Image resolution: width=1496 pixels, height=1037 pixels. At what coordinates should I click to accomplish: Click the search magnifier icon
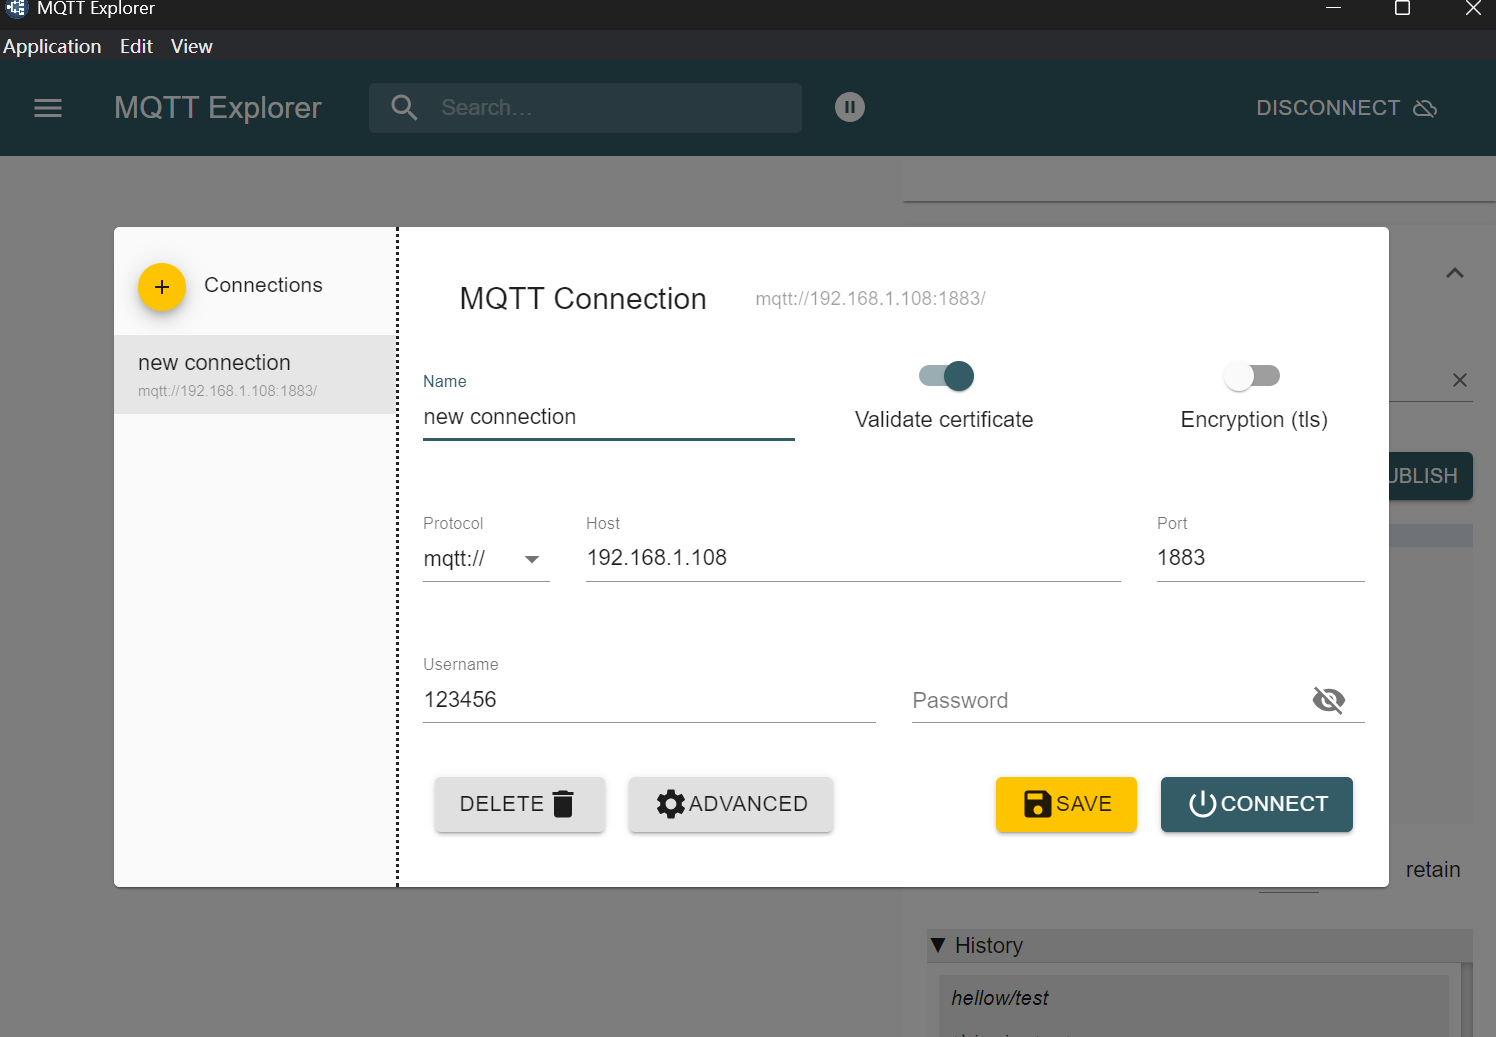[x=404, y=108]
